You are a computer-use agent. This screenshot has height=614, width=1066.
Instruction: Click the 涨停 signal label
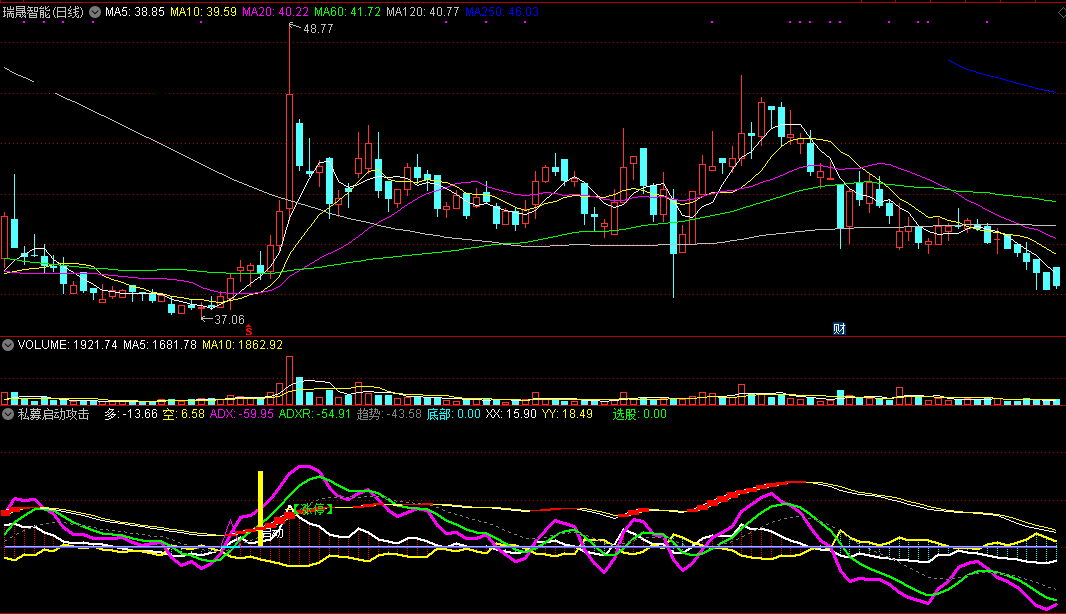pos(313,509)
